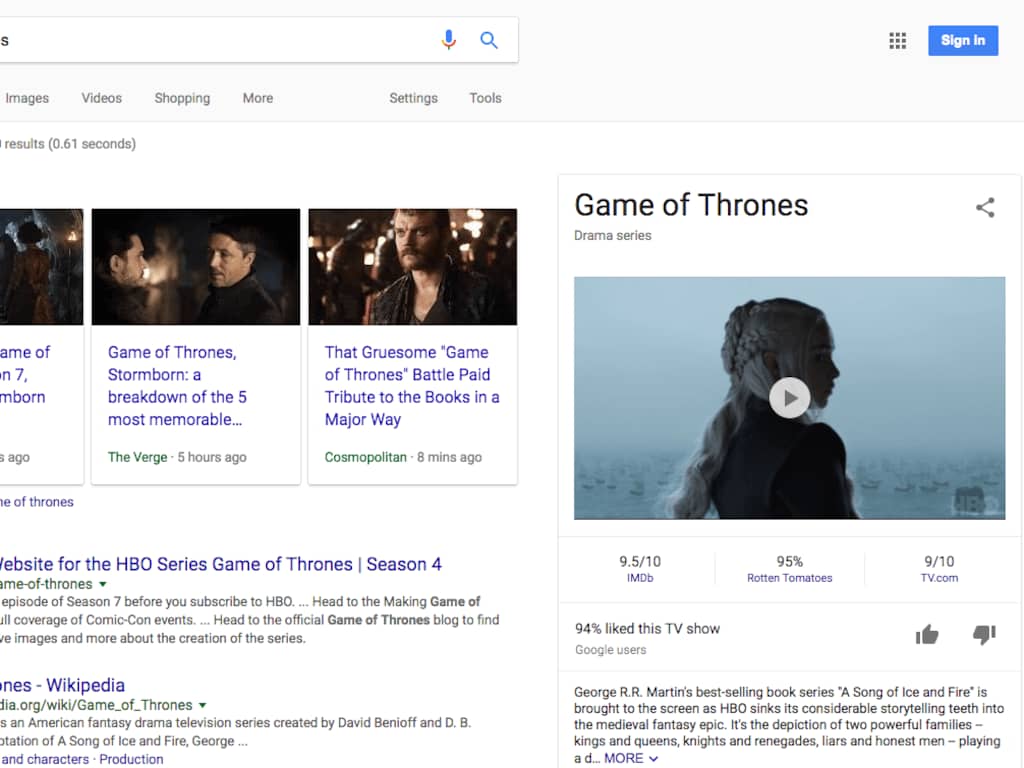The height and width of the screenshot is (768, 1024).
Task: Click the voice search microphone icon
Action: tap(449, 40)
